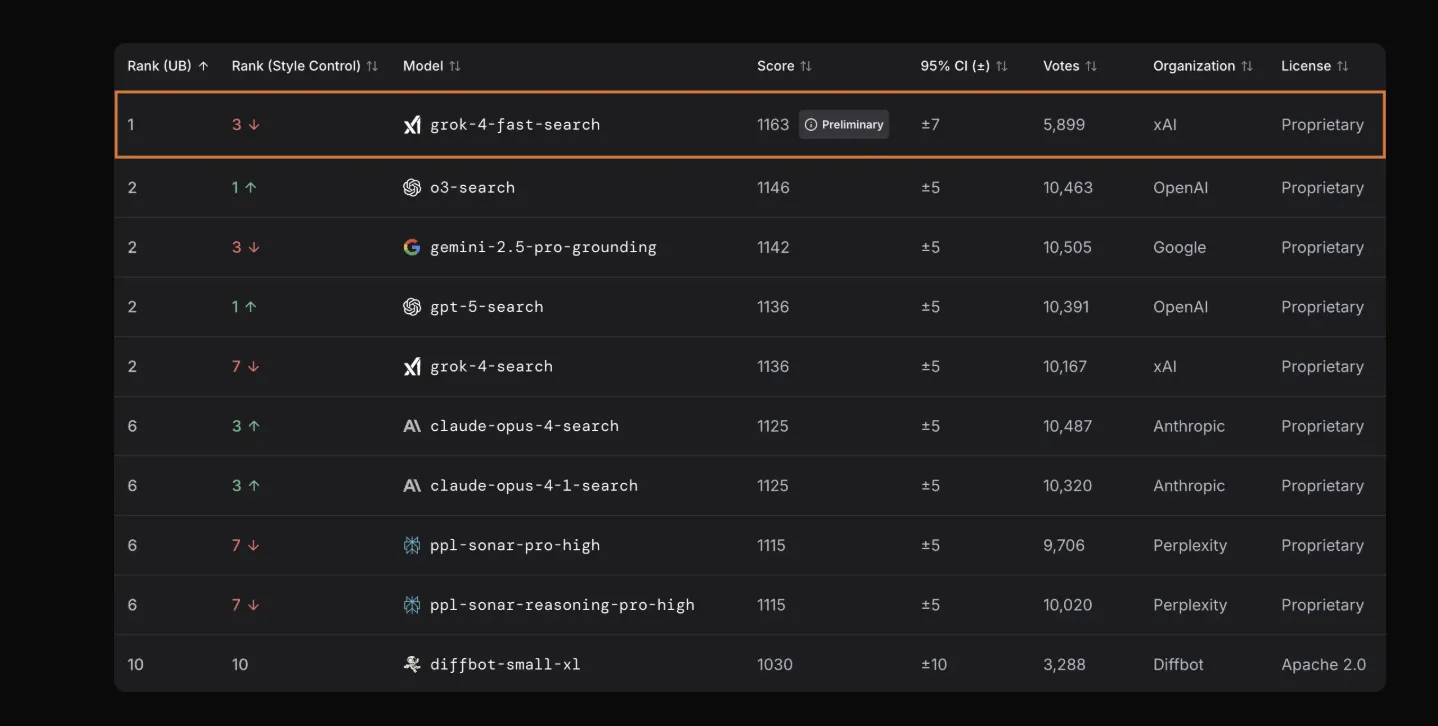Select the ppl-sonar-reasoning-pro-high row name
This screenshot has height=726, width=1438.
561,605
